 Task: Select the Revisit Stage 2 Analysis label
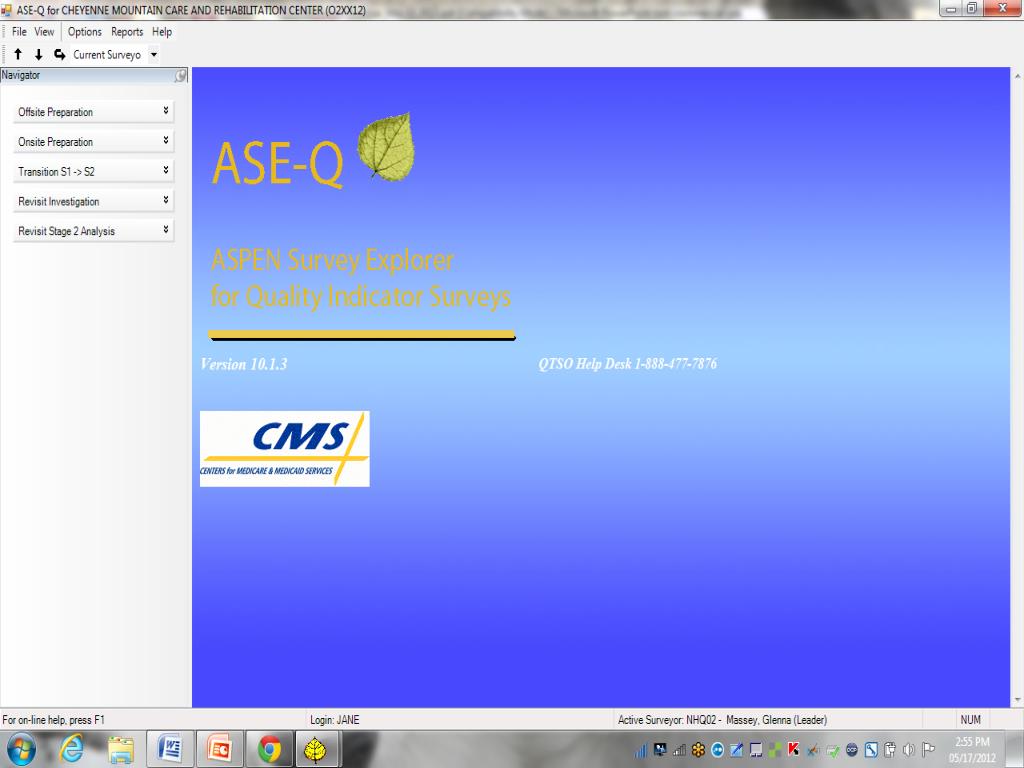click(x=67, y=231)
